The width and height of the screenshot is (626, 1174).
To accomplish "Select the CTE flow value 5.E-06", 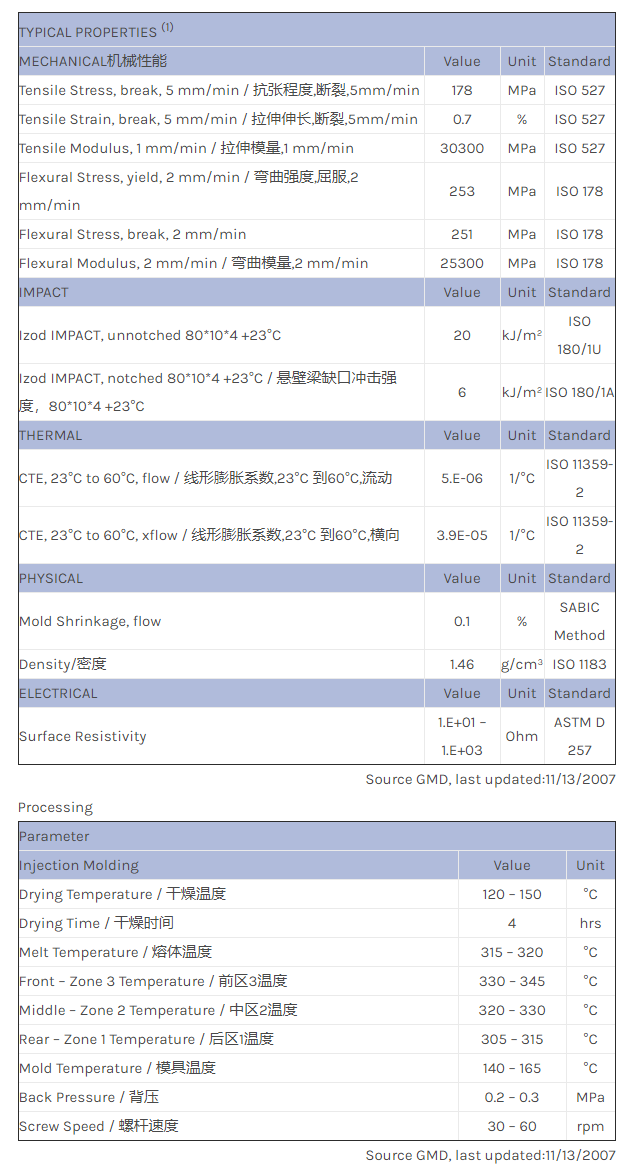I will [x=462, y=478].
